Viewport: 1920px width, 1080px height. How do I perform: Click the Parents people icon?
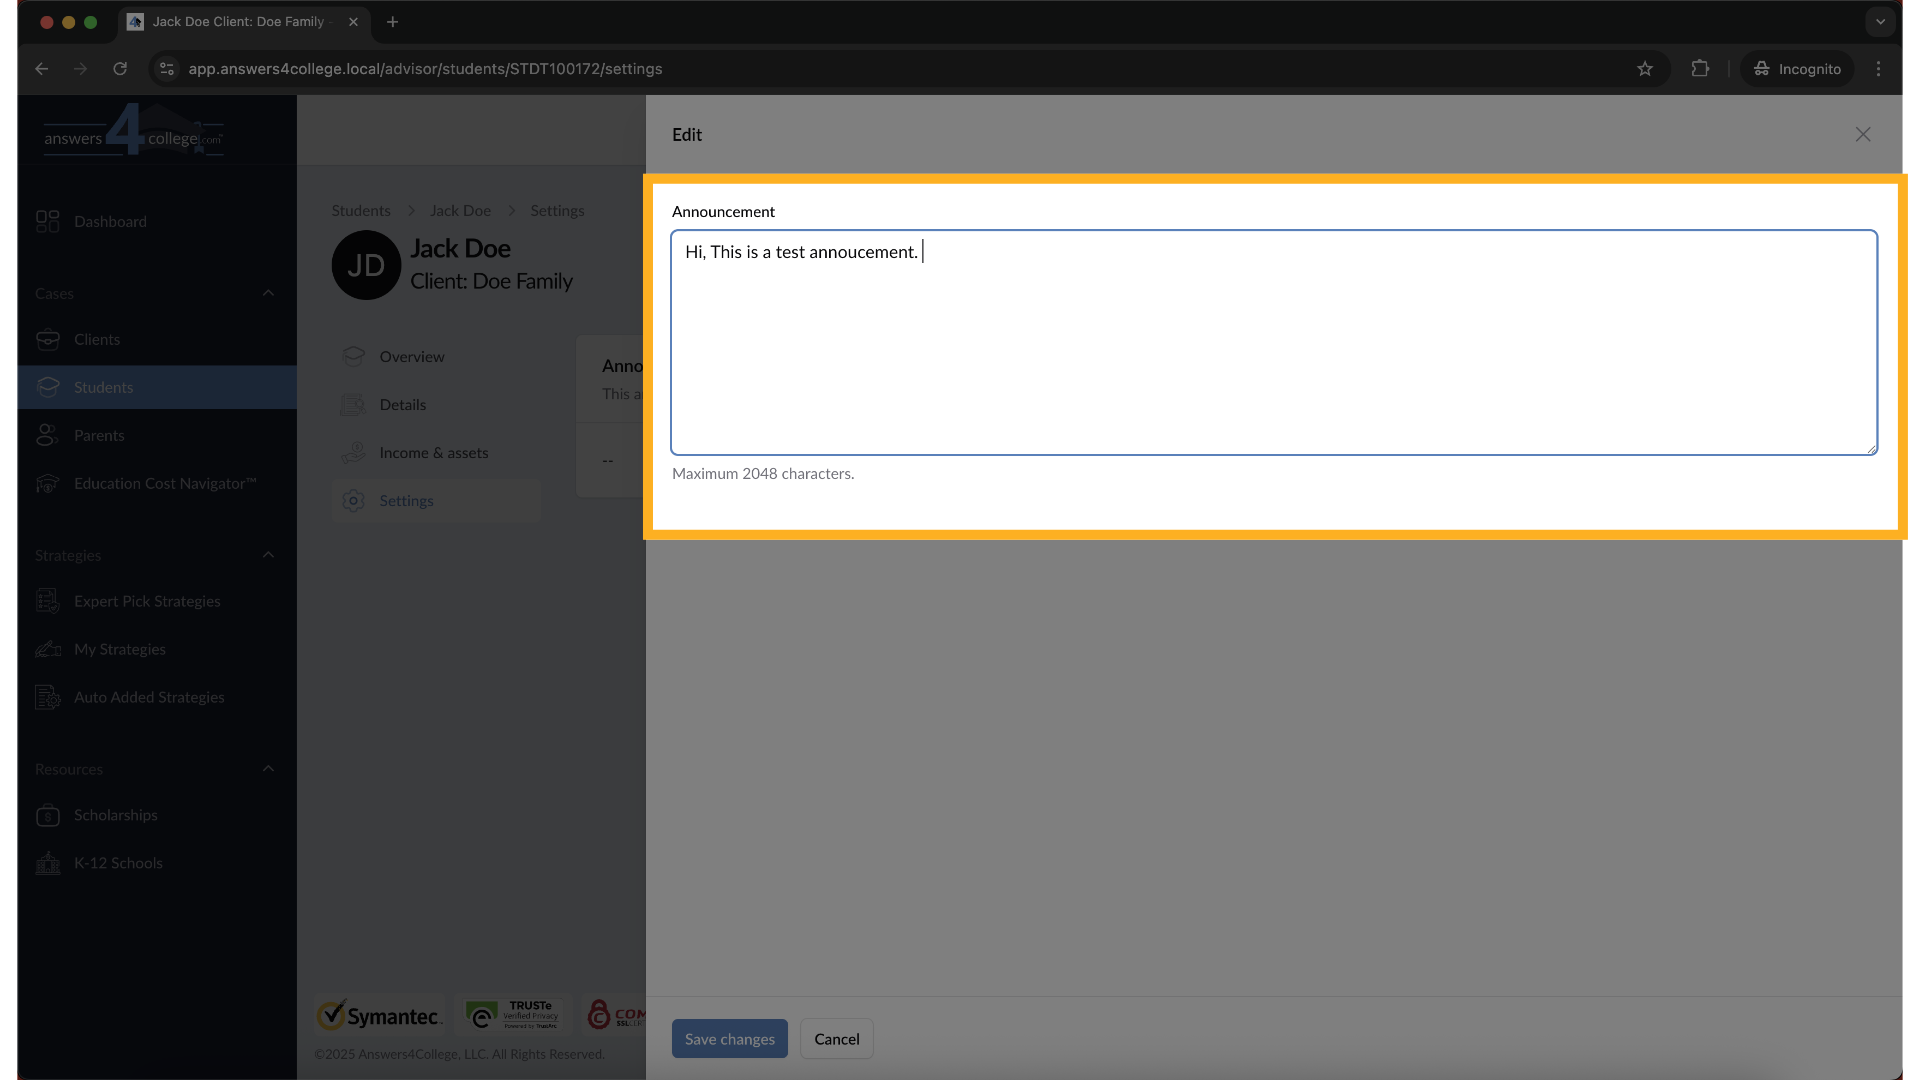[x=47, y=436]
